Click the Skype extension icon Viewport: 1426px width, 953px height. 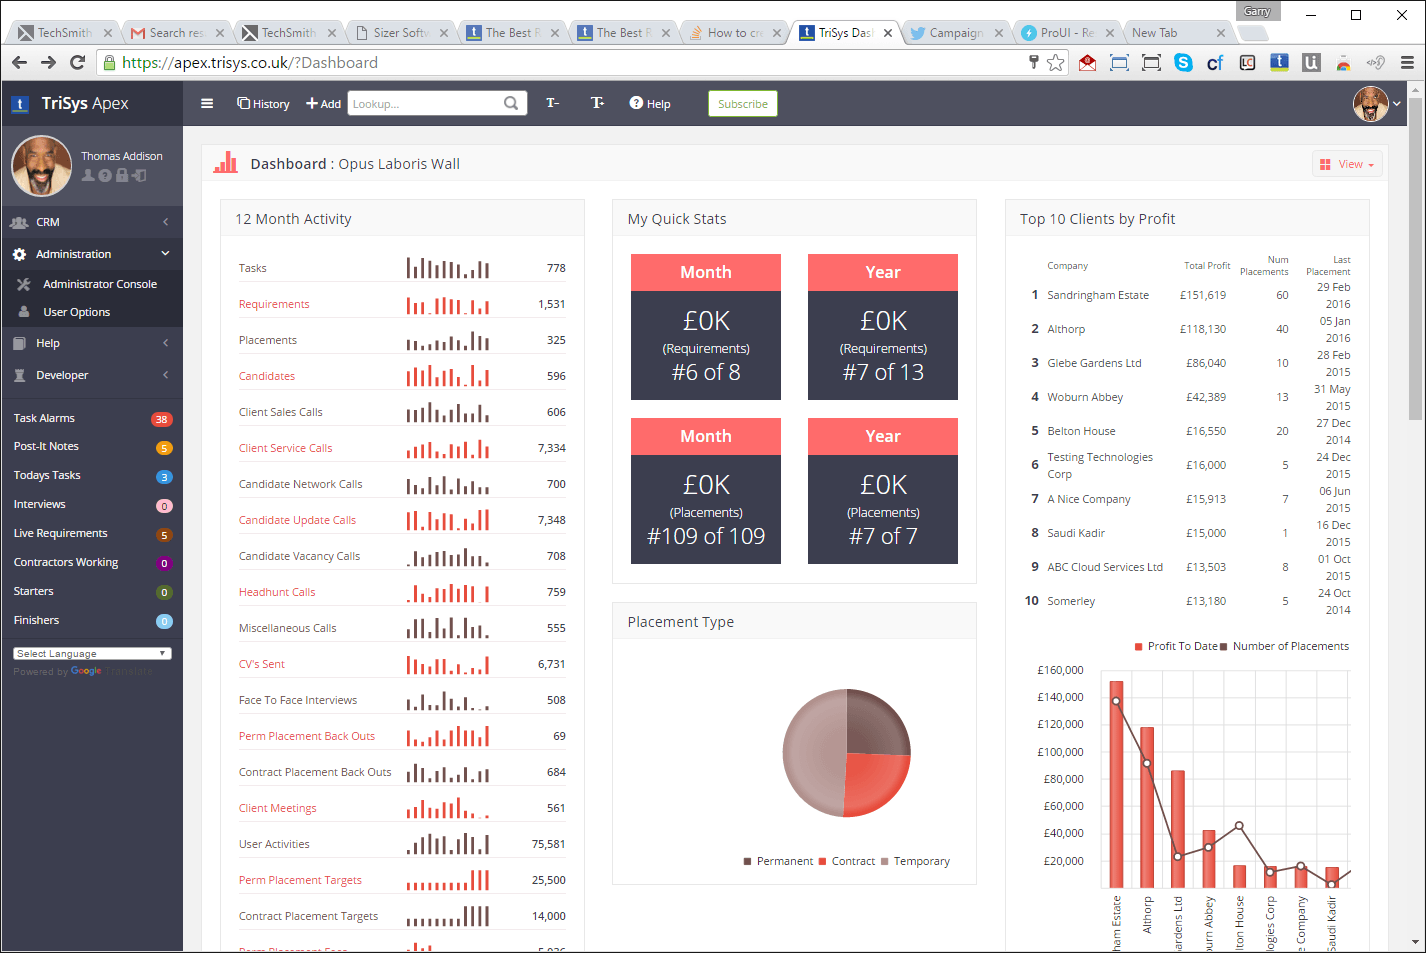coord(1184,62)
